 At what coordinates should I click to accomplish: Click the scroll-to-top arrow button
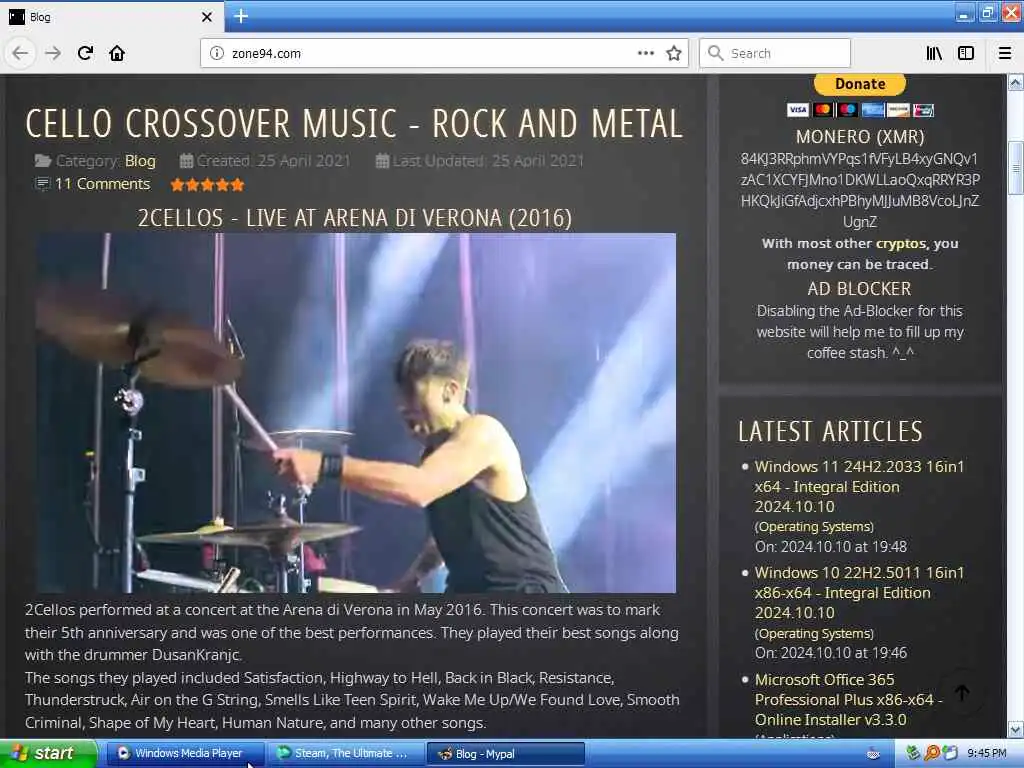(x=963, y=693)
